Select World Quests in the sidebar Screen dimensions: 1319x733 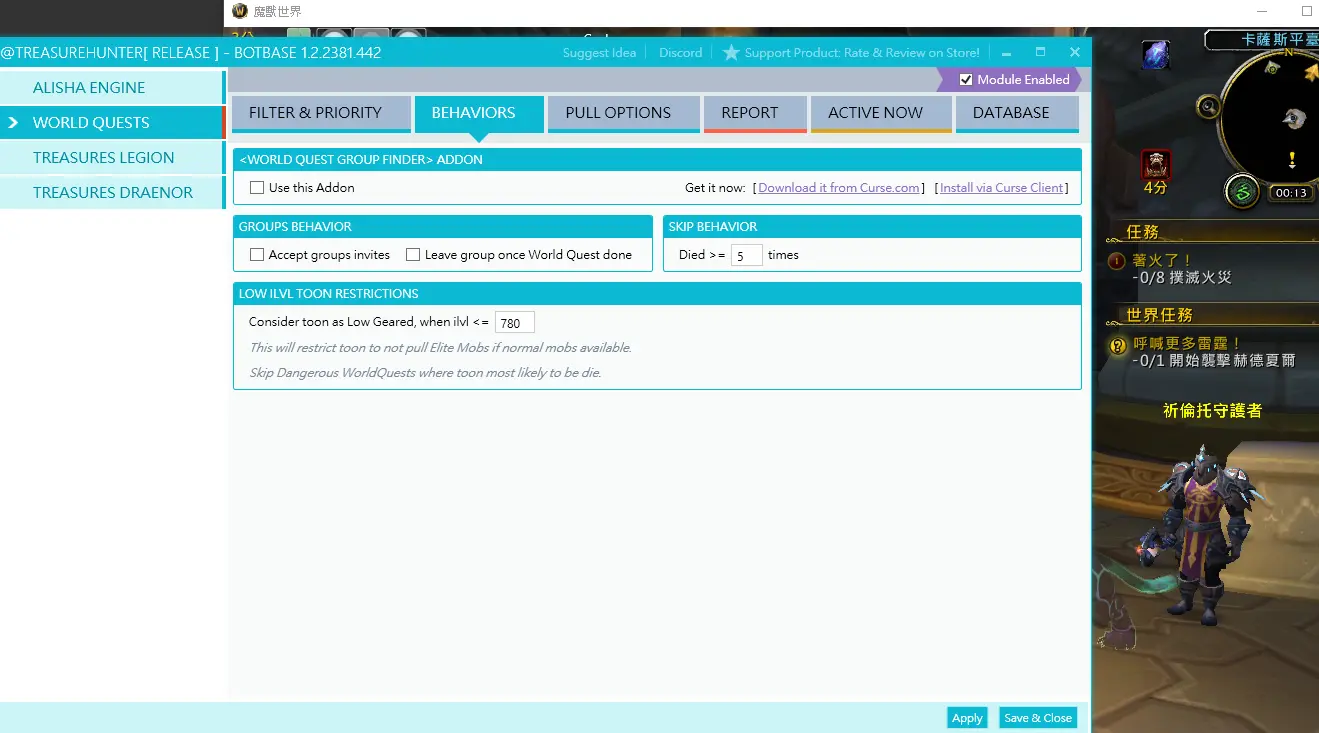112,123
